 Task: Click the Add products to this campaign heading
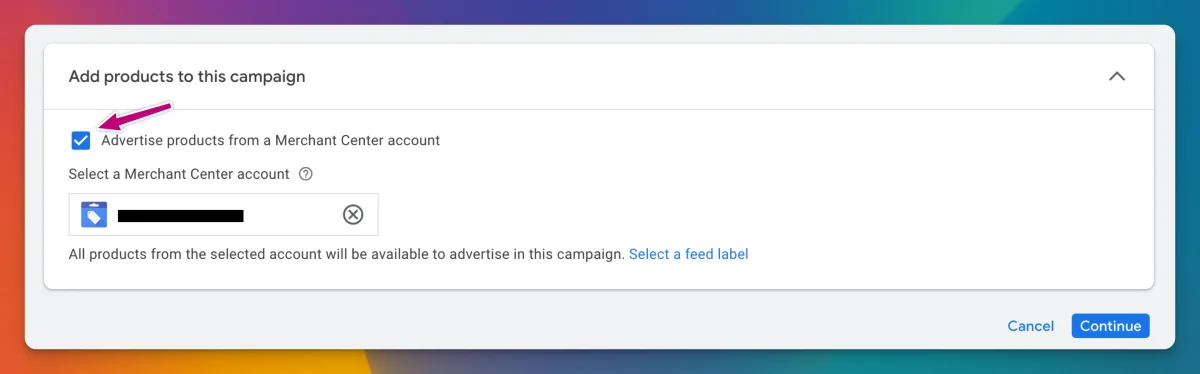click(187, 76)
